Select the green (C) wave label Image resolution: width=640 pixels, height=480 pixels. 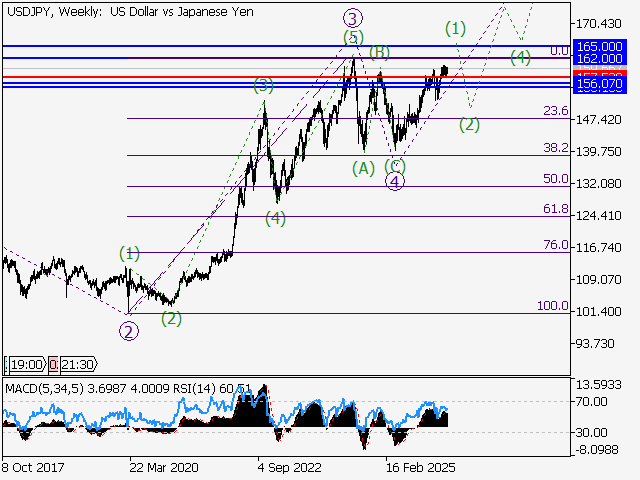click(x=394, y=164)
